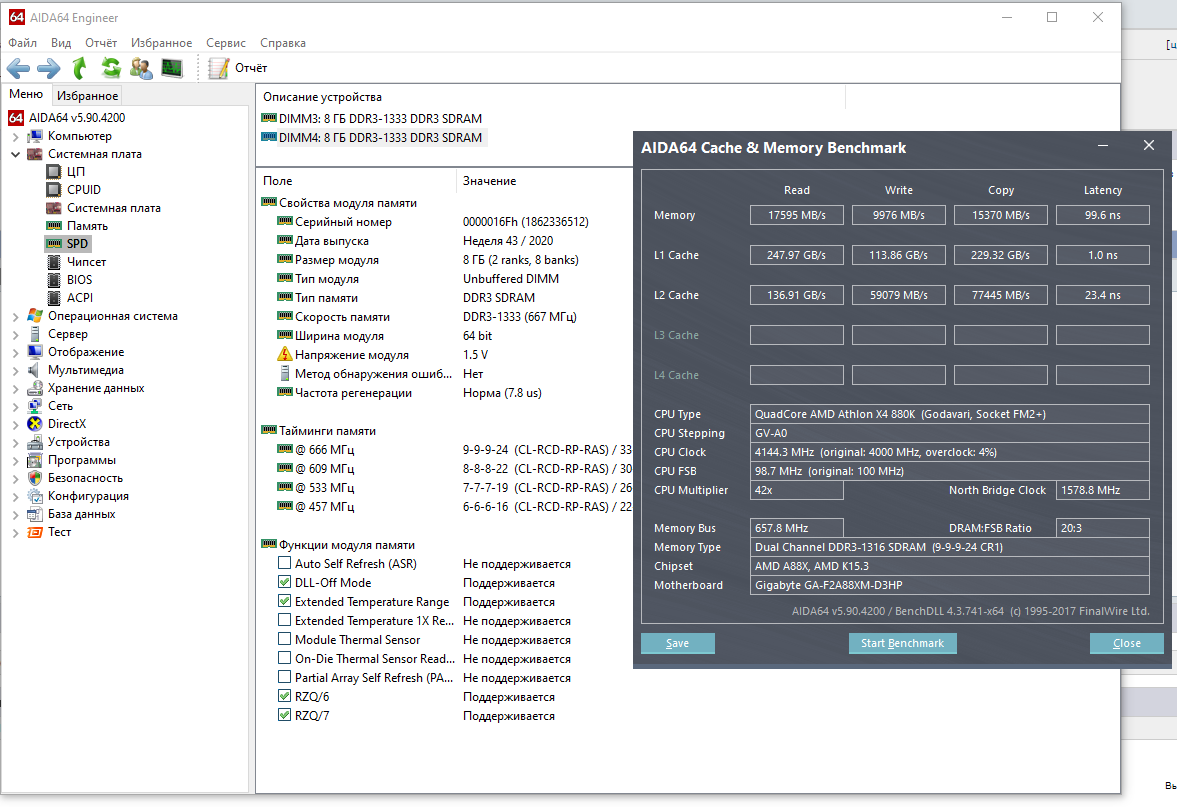
Task: Click the Сервер tower icon
Action: (35, 334)
